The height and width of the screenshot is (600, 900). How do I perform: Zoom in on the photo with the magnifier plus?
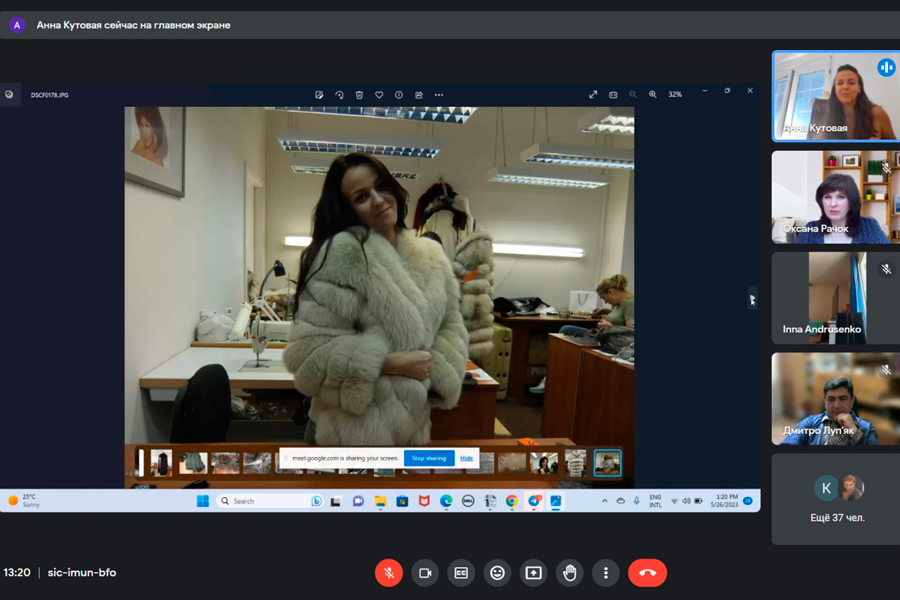click(x=653, y=95)
